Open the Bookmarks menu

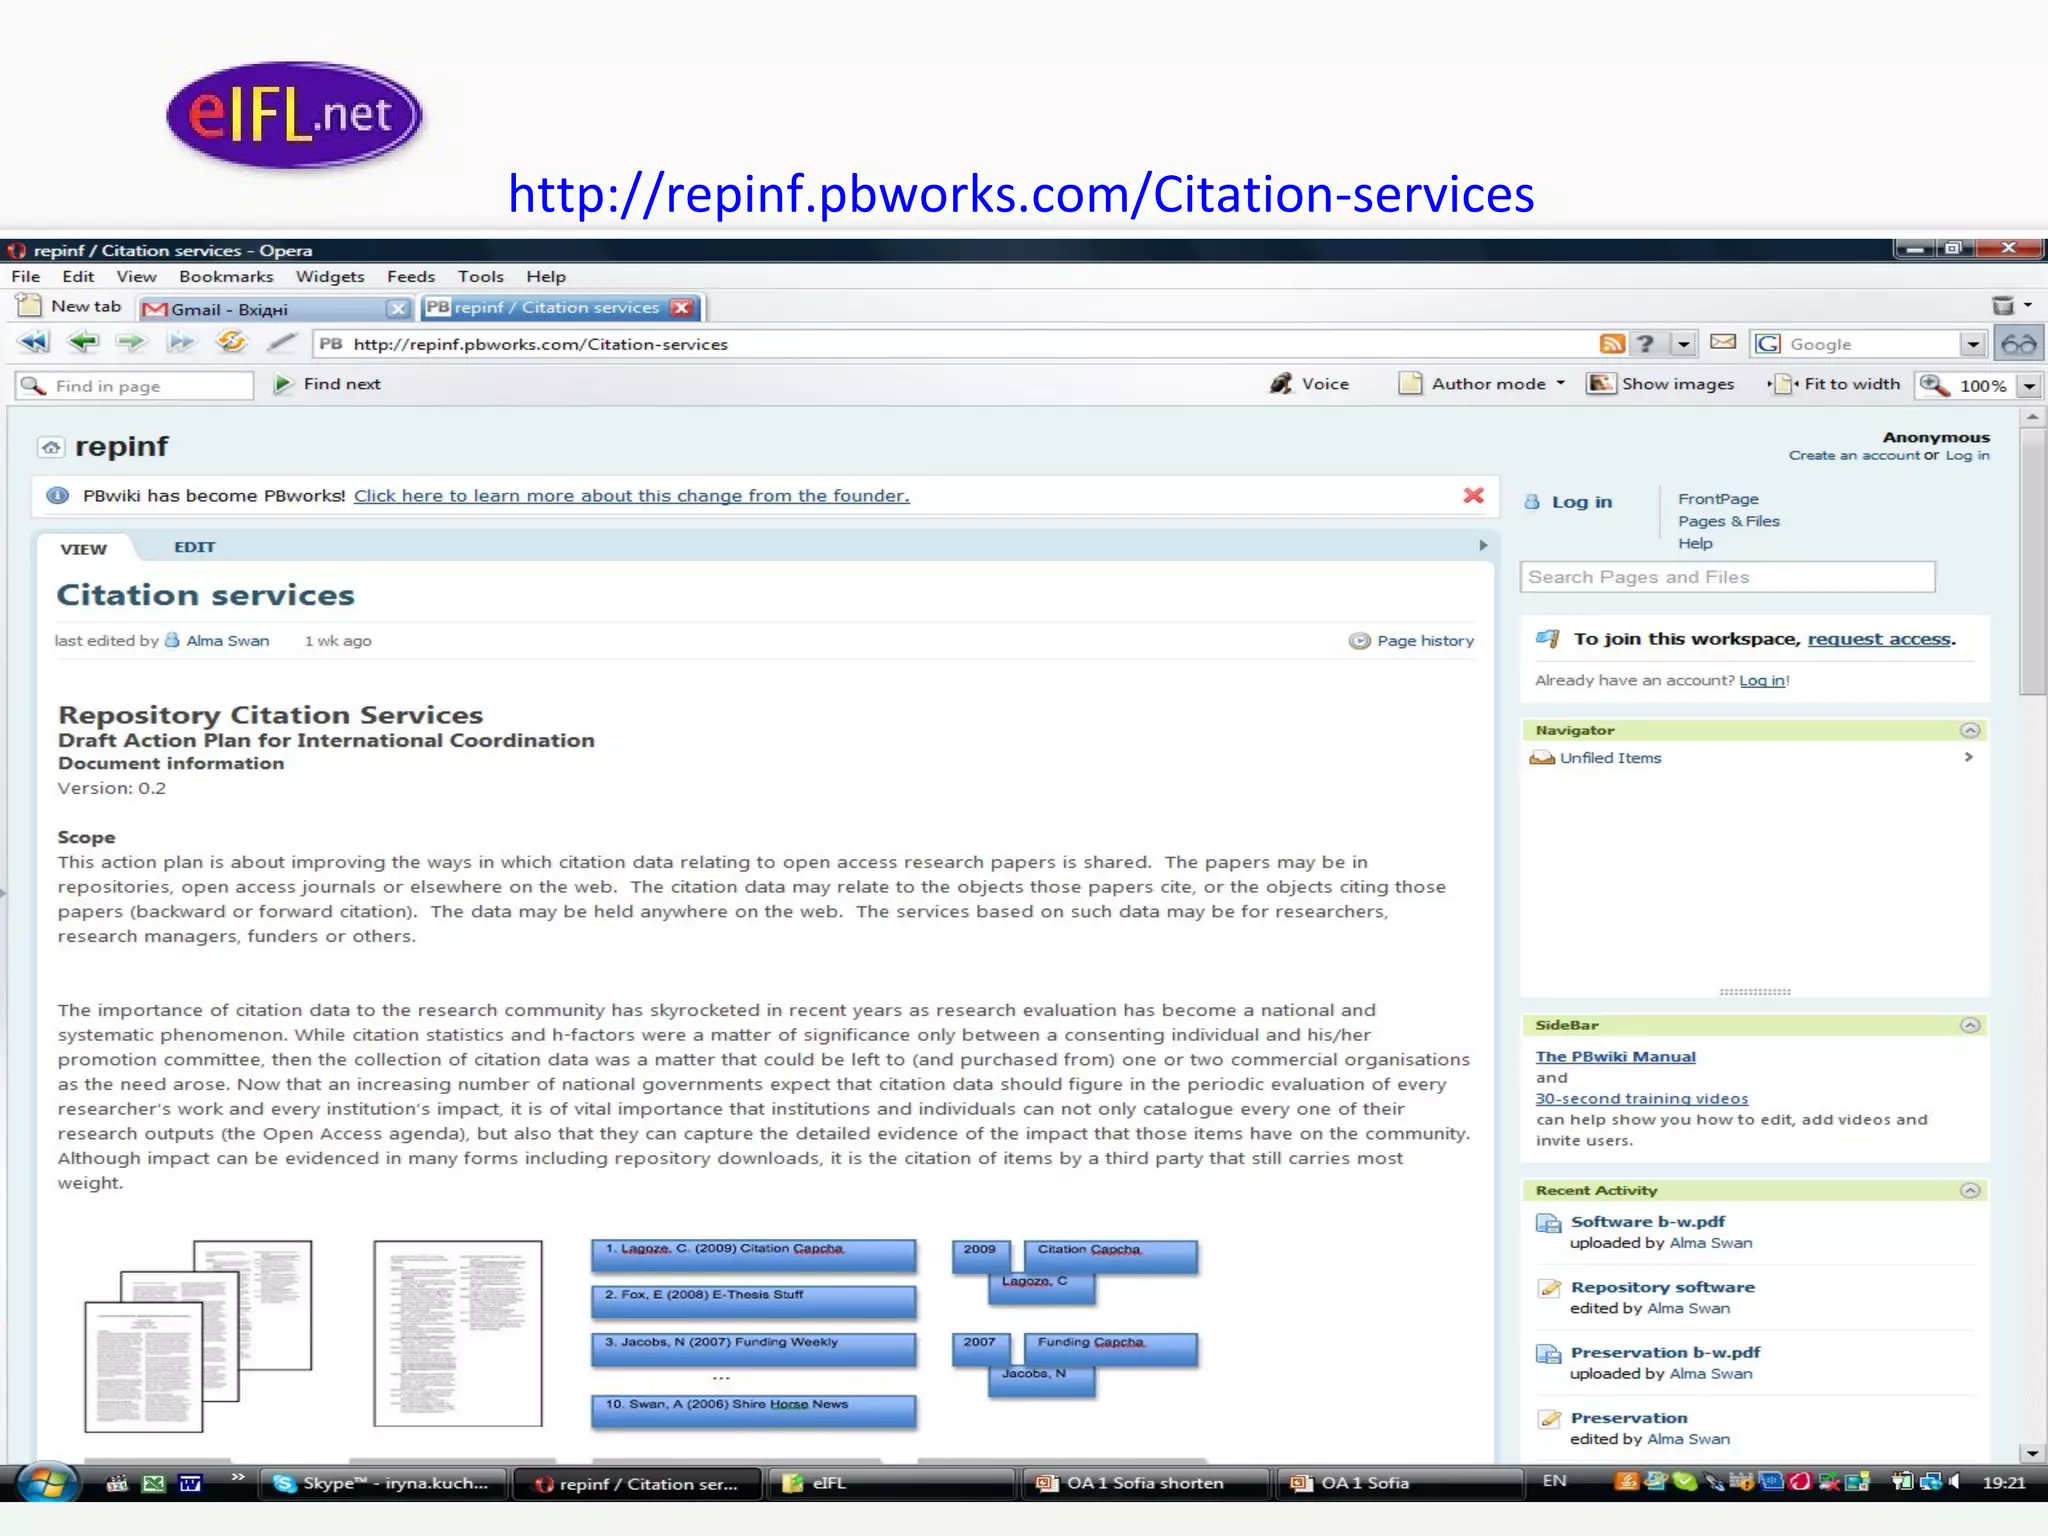point(226,277)
